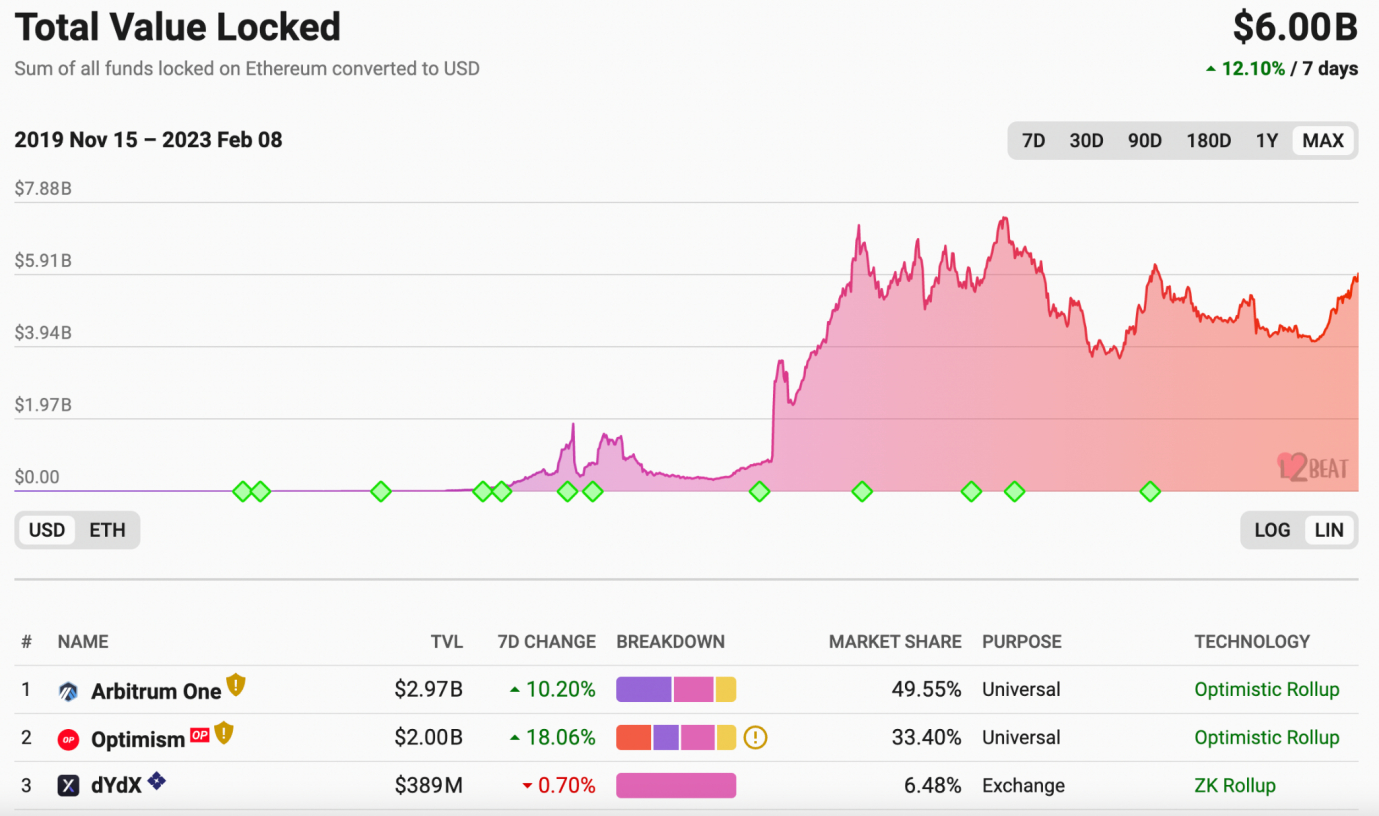Open the Arbitrum One project link
Screen dimensions: 1379x816
pyautogui.click(x=156, y=691)
